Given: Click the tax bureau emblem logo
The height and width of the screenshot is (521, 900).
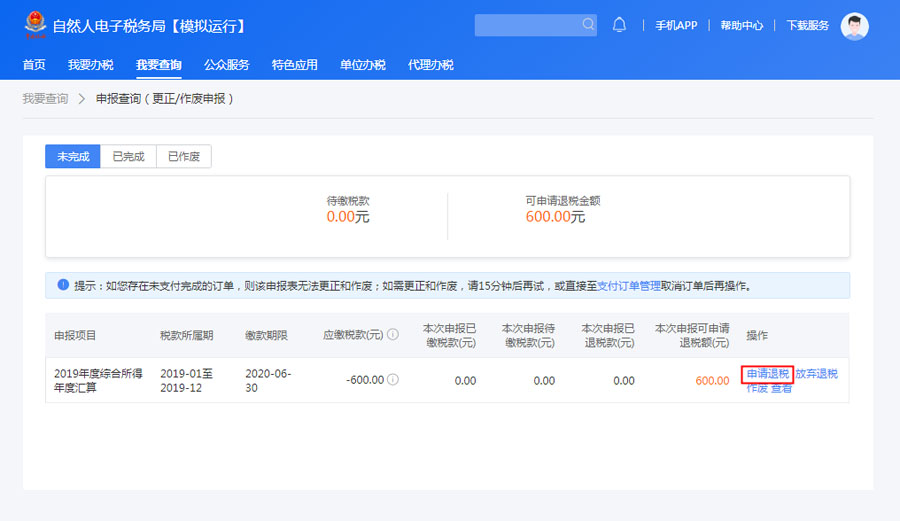Looking at the screenshot, I should (x=34, y=25).
